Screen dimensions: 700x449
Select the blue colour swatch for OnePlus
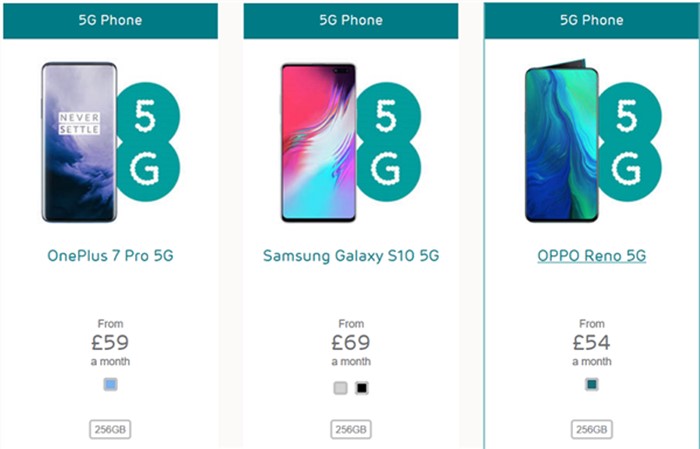point(110,384)
